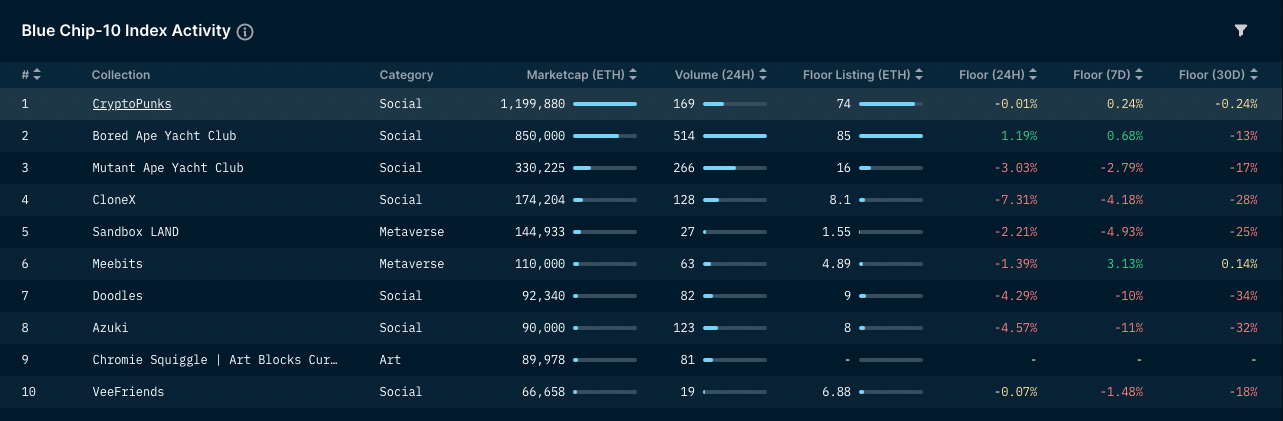Sort table by Floor Listing (ETH) header
Screen dimensions: 1283x421
click(863, 75)
